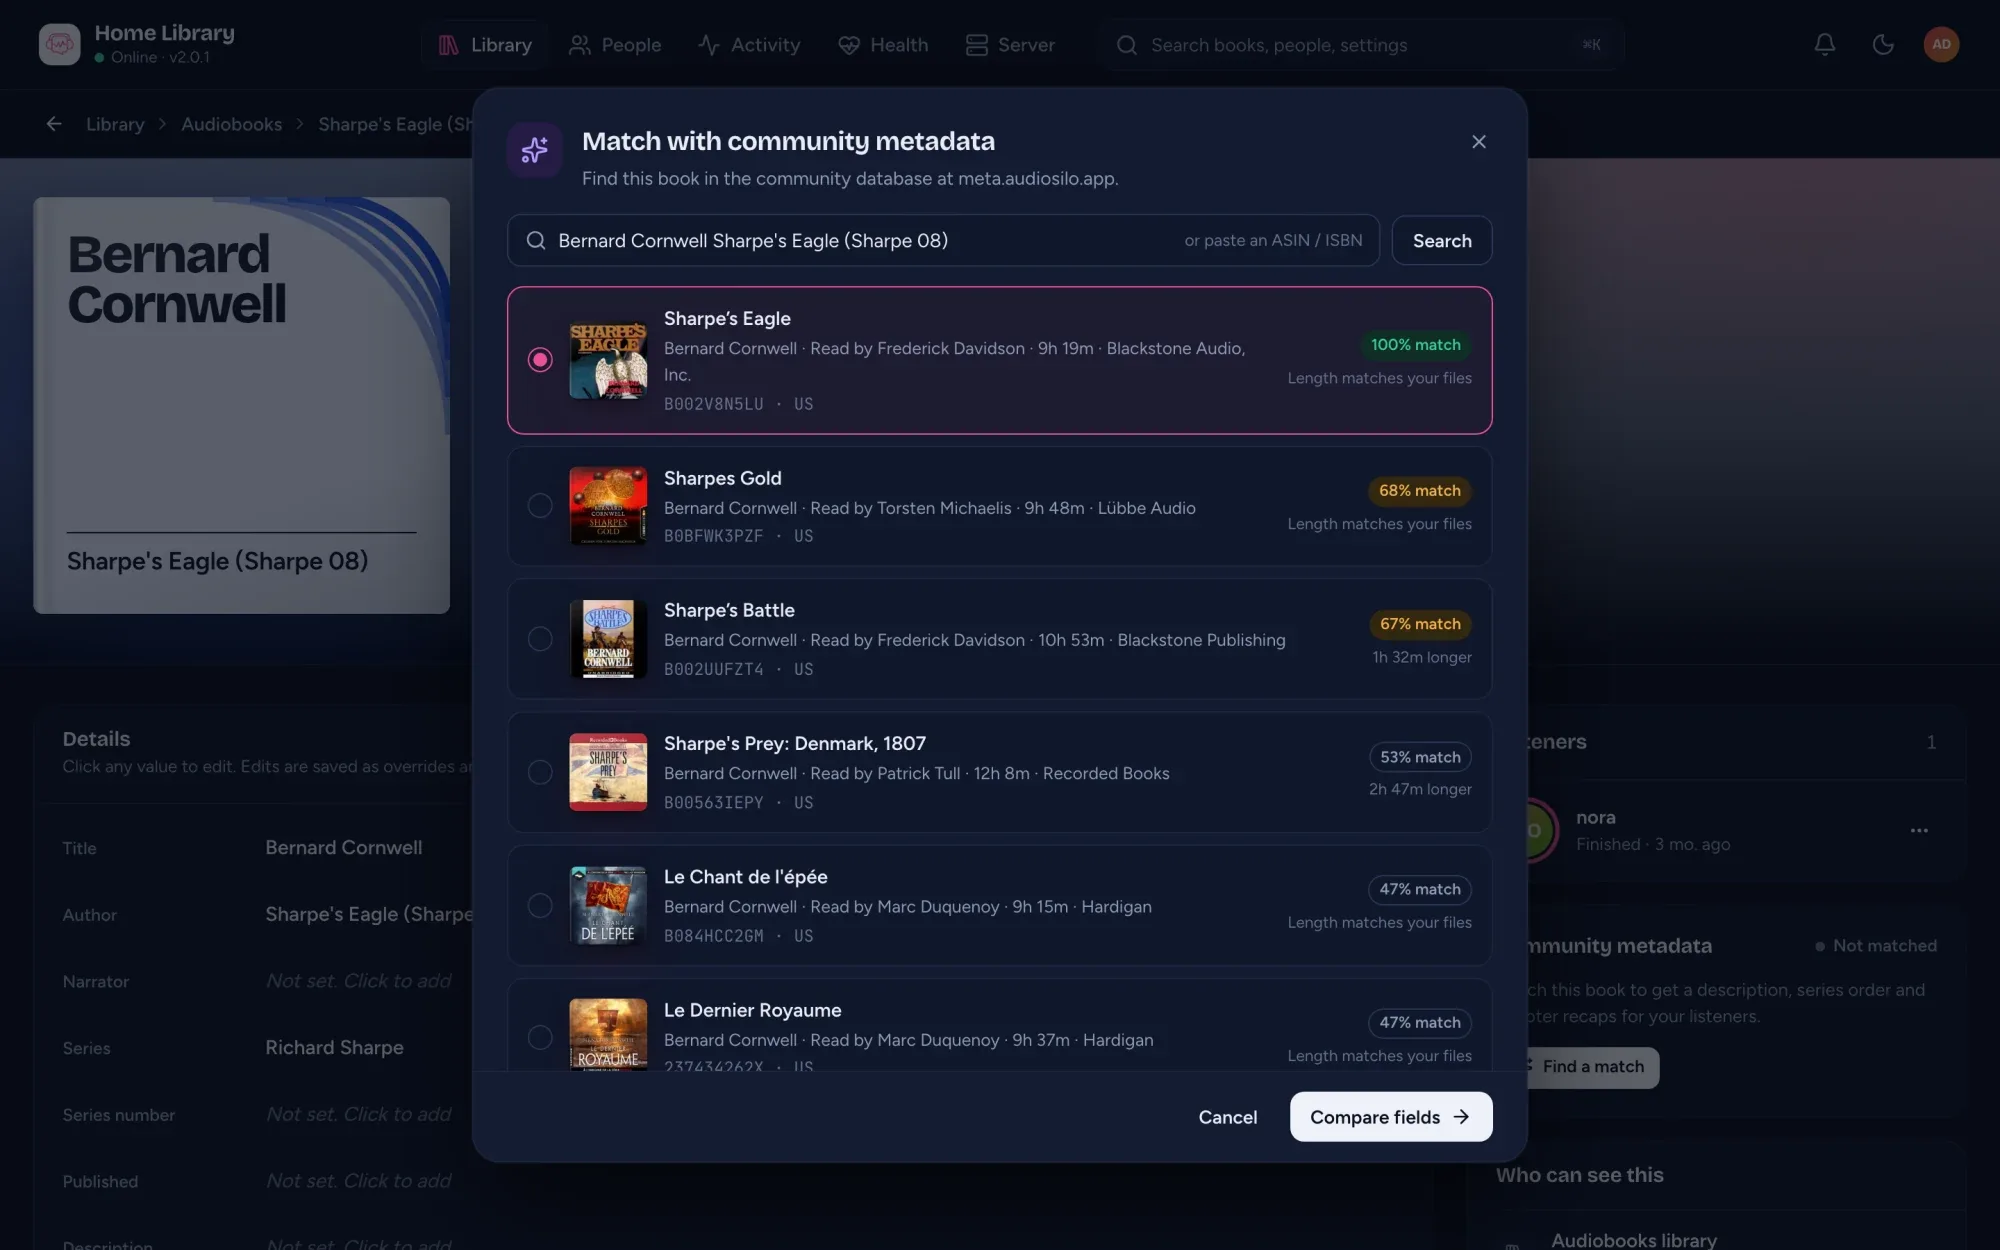Image resolution: width=2000 pixels, height=1250 pixels.
Task: Click the global search magnifier icon
Action: click(x=1127, y=45)
